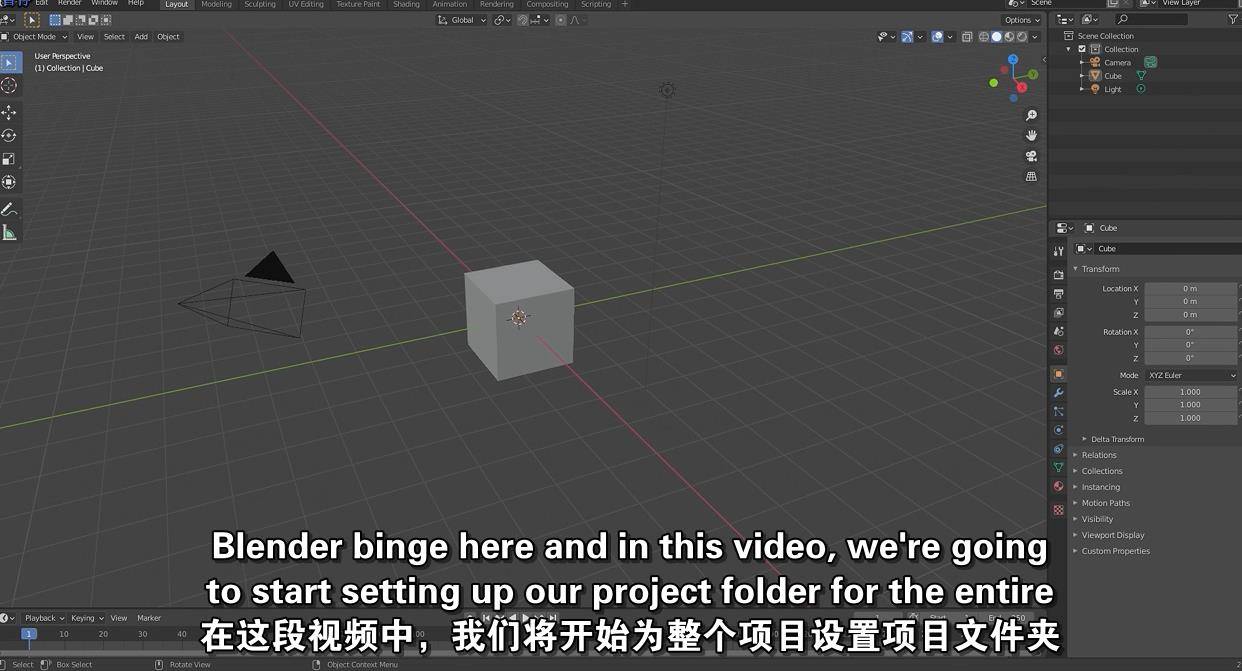Open the Modifiers properties tab
Screen dimensions: 1242x671
1059,393
